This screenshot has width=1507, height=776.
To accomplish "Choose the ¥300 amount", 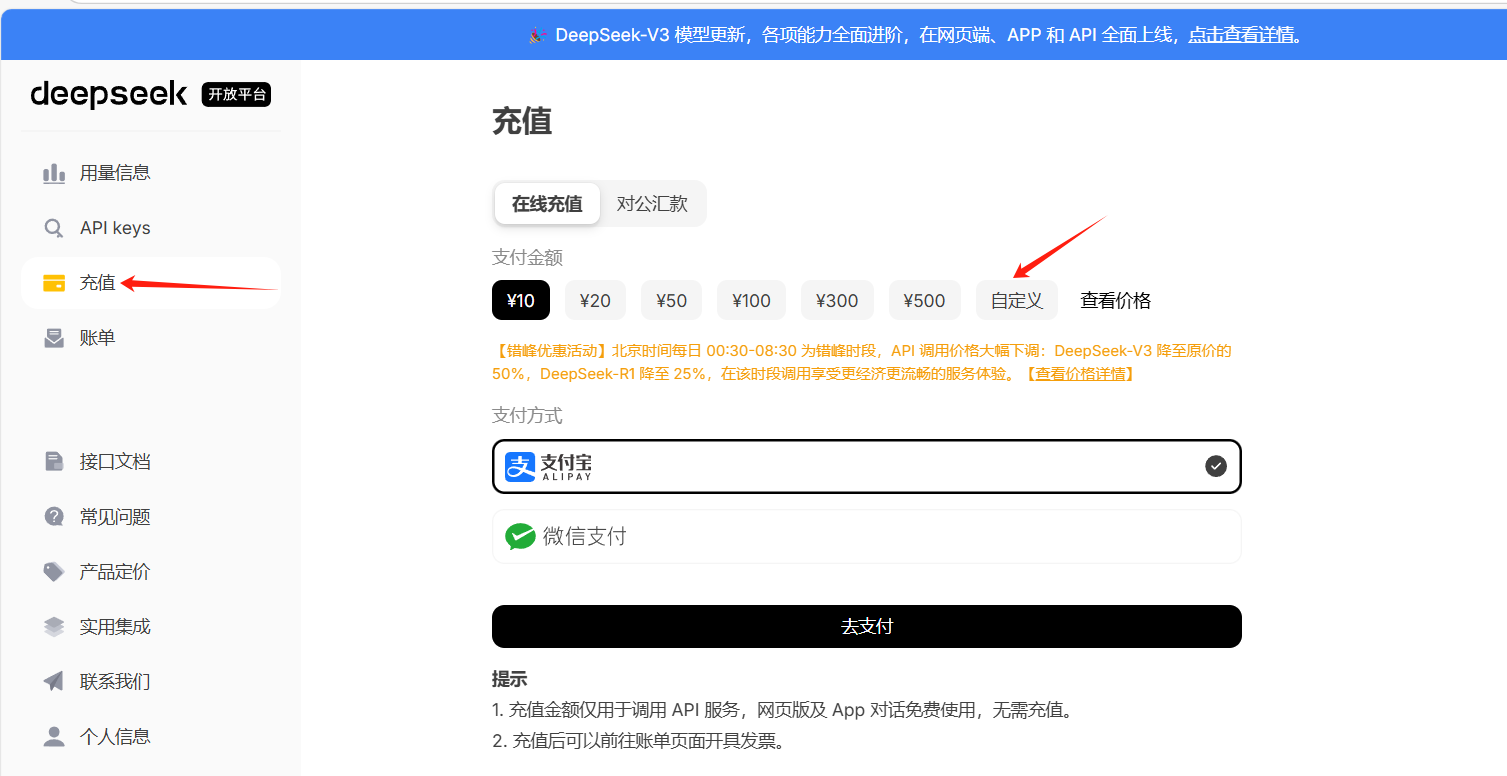I will (x=837, y=301).
